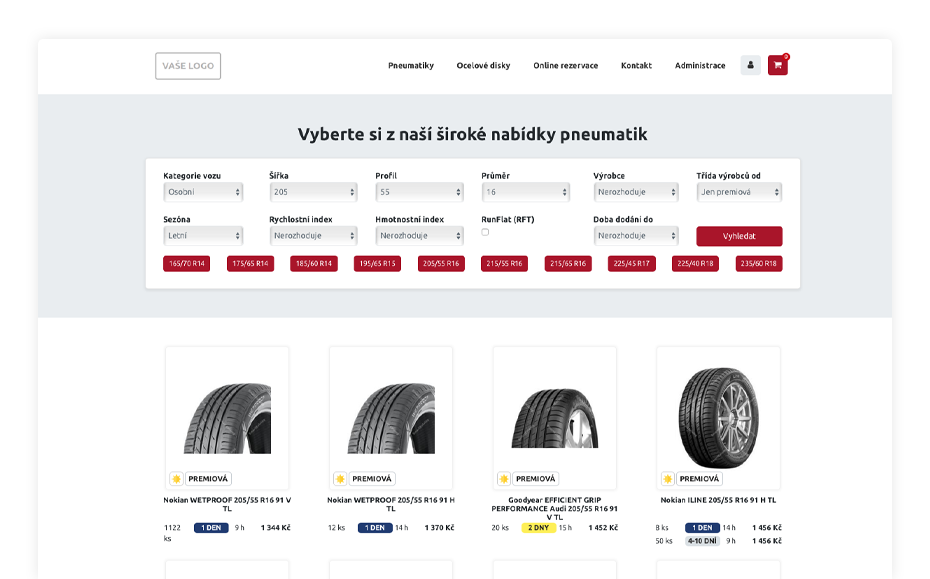Select the 165/70 R14 size shortcut
Viewport: 930px width, 579px height.
tap(186, 264)
